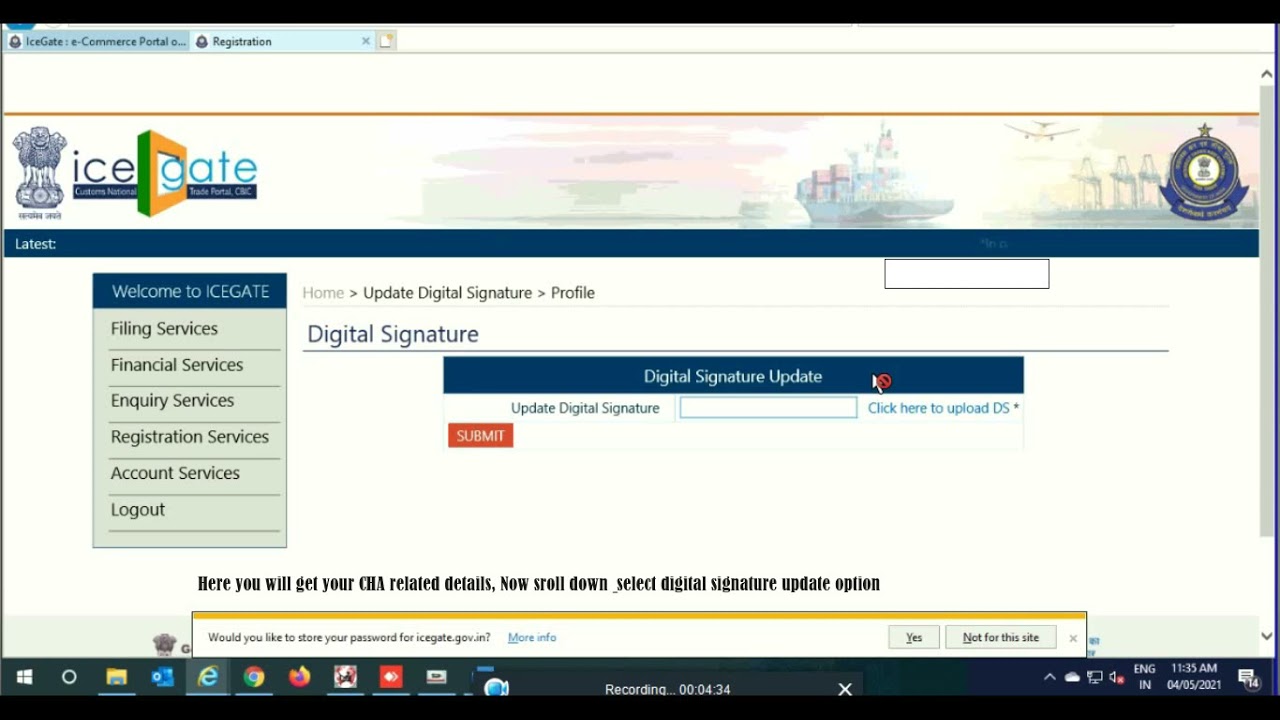Click the national emblem next to the ICEGATE logo
This screenshot has height=720, width=1280.
click(x=39, y=172)
